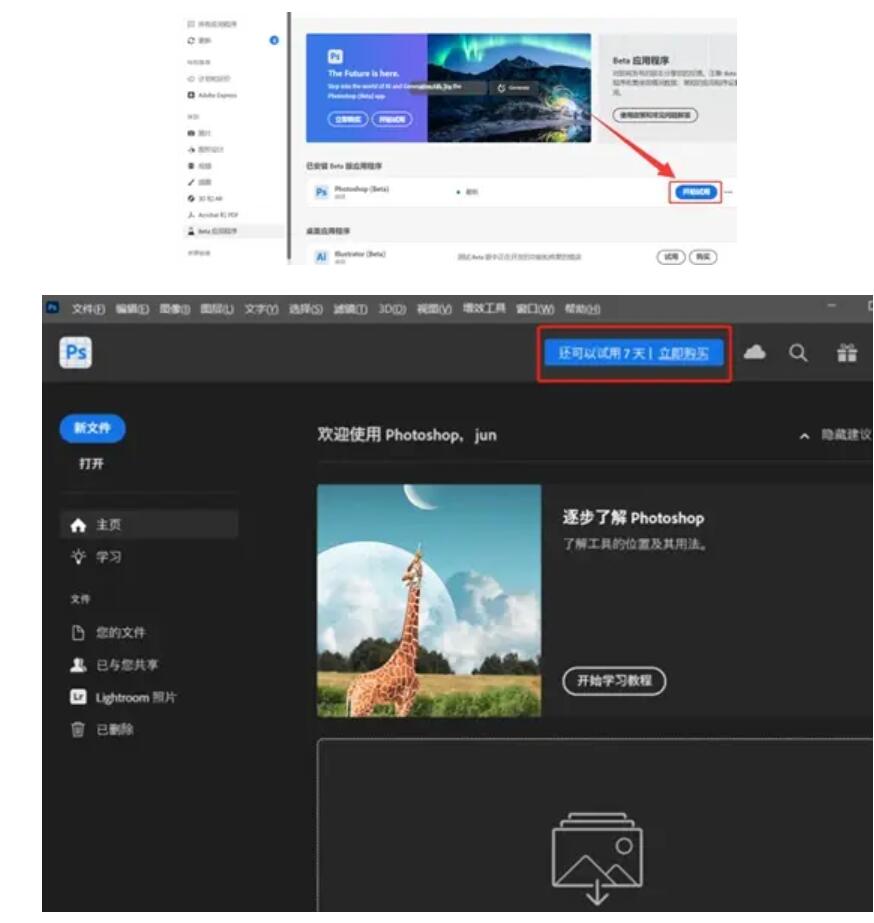Click the 逐步了解 Photoshop title

pyautogui.click(x=633, y=518)
